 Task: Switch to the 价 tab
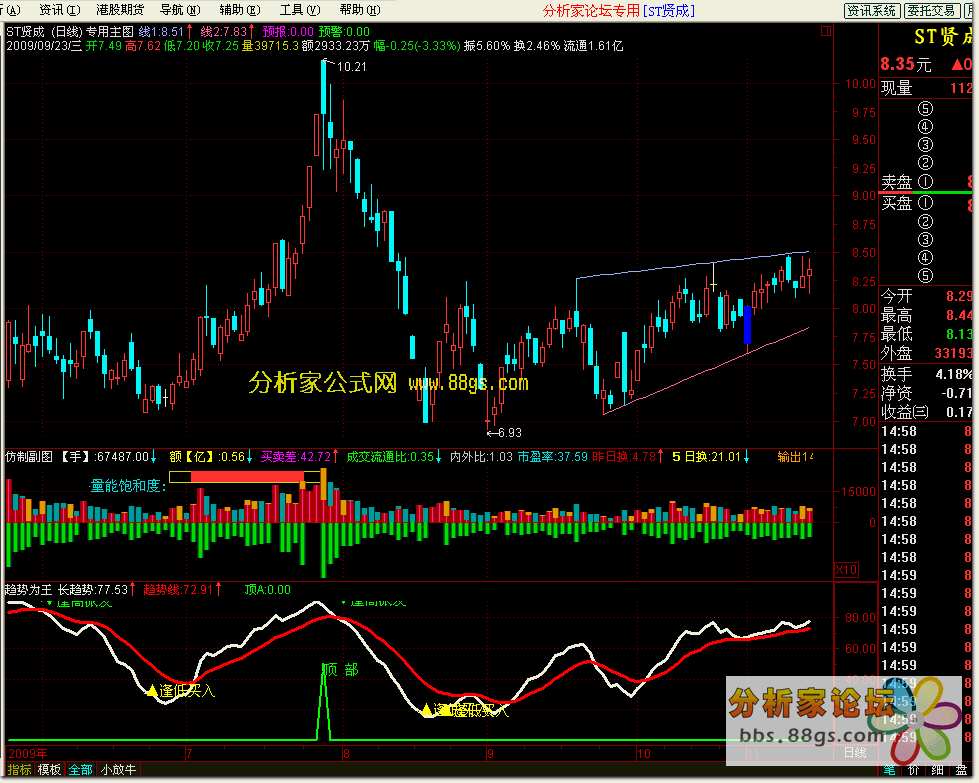(913, 770)
